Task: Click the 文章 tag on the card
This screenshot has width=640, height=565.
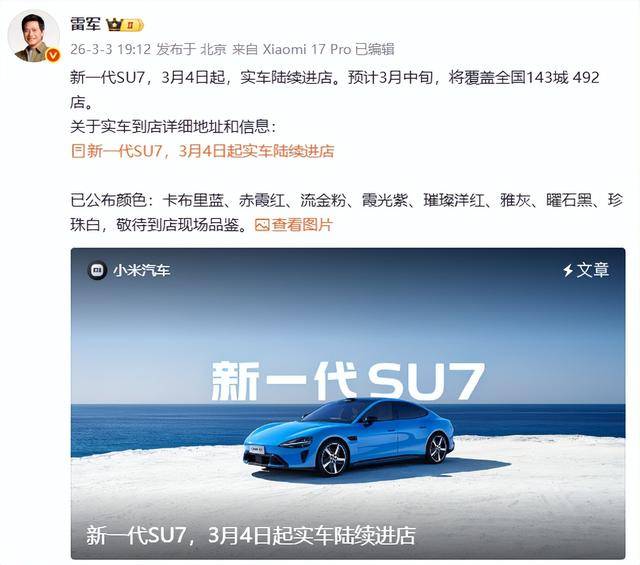Action: [x=593, y=270]
